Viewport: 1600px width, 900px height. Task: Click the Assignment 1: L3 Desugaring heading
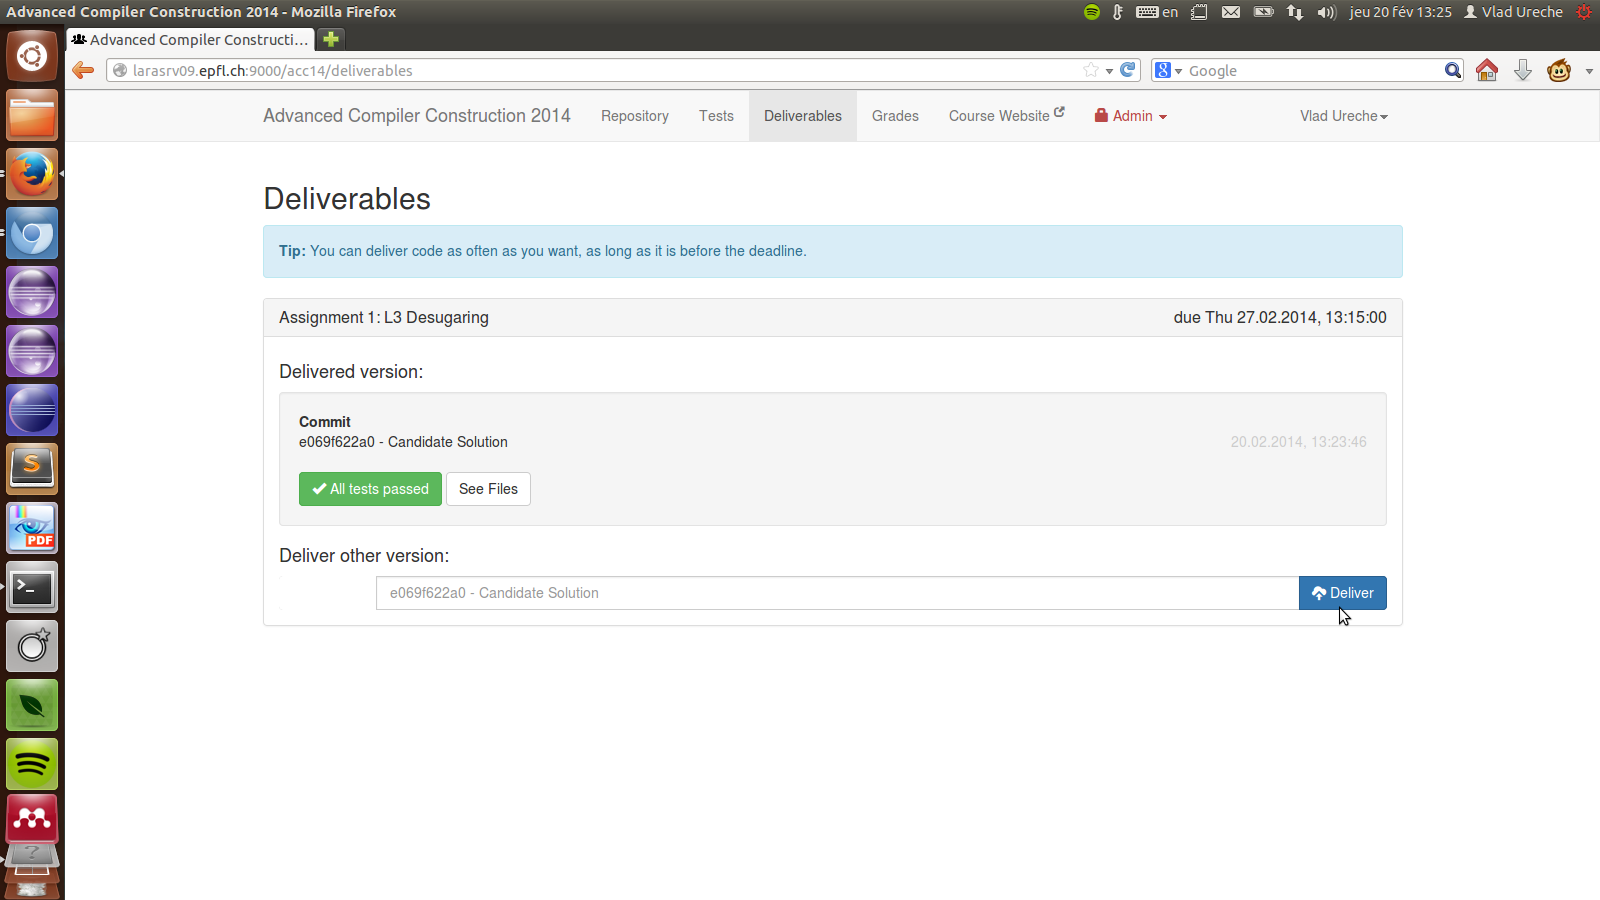pos(384,318)
